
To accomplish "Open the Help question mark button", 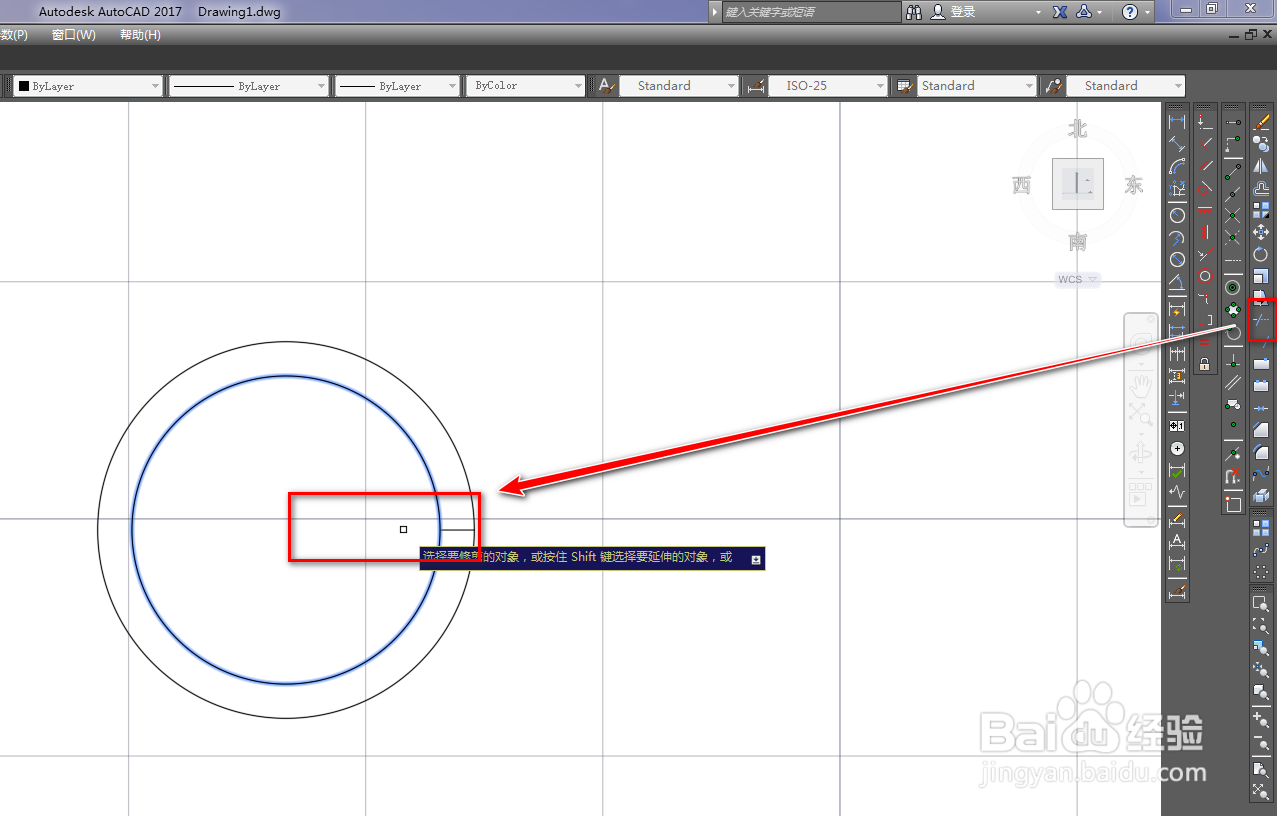I will click(x=1130, y=12).
